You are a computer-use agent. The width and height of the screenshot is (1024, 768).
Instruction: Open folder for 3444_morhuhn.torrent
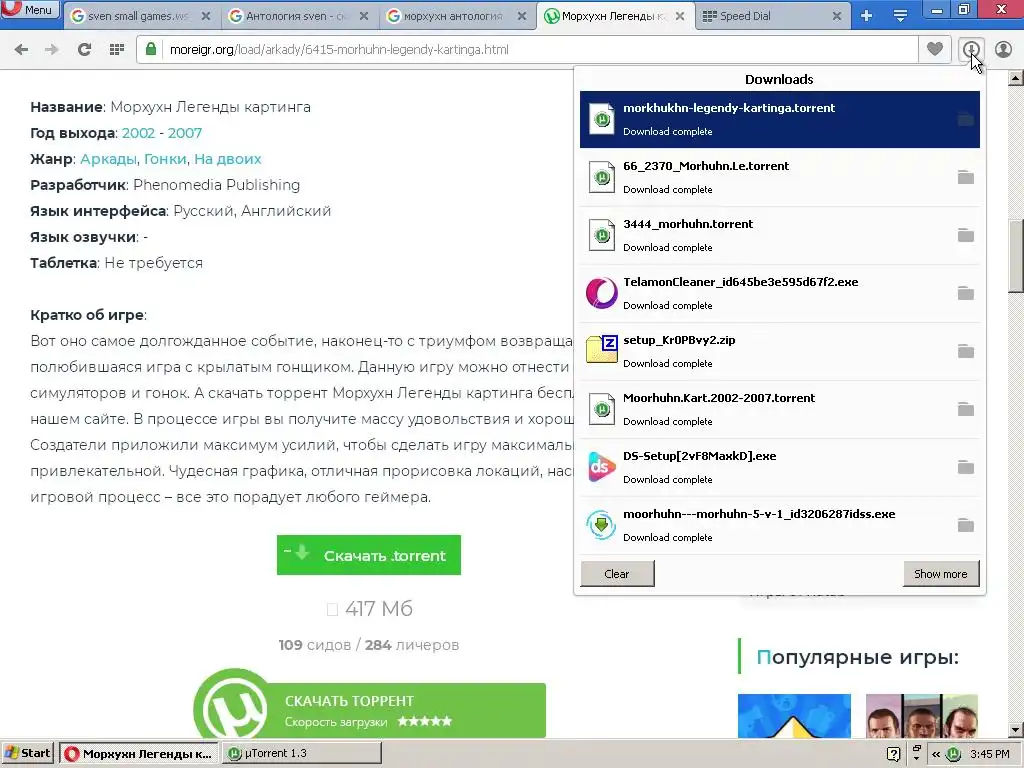(x=965, y=235)
